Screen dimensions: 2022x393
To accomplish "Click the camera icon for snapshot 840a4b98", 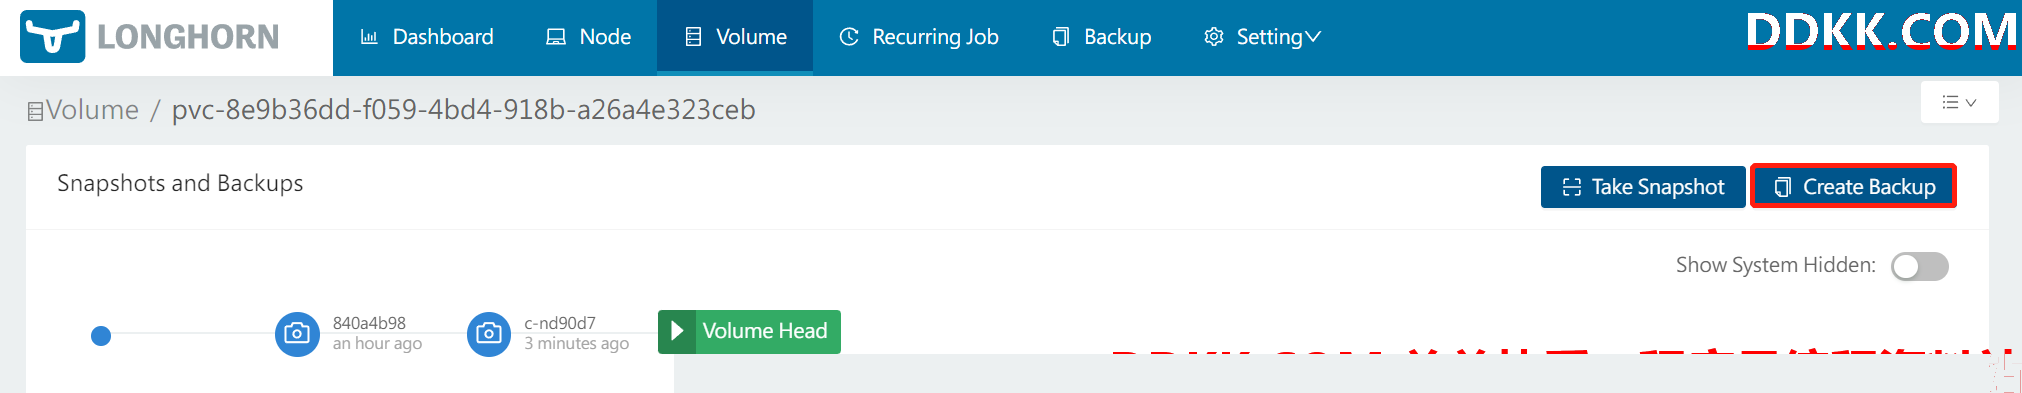I will pyautogui.click(x=297, y=333).
